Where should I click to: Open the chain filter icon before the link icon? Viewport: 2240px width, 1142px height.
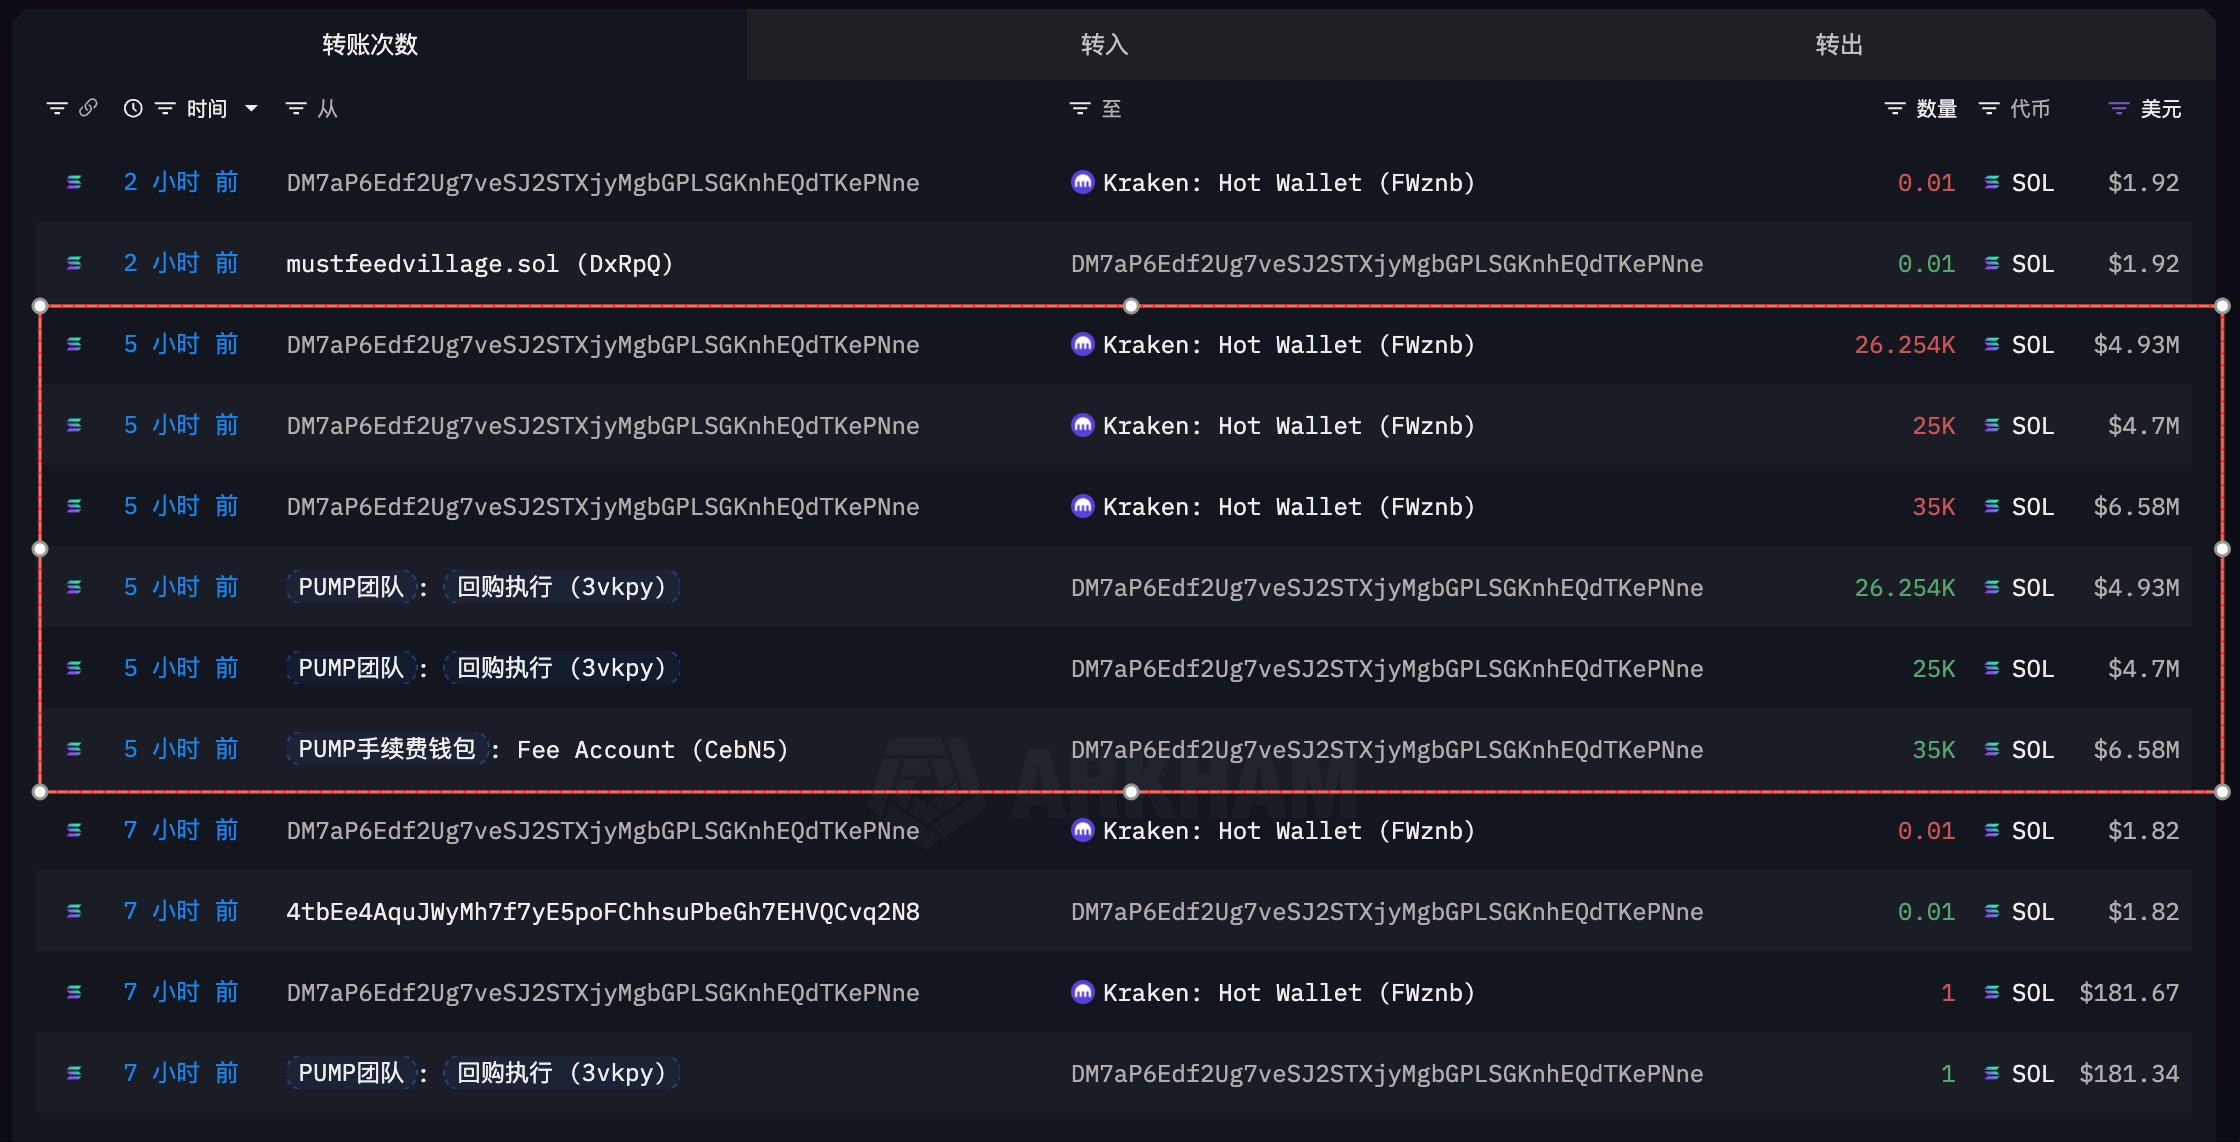57,108
